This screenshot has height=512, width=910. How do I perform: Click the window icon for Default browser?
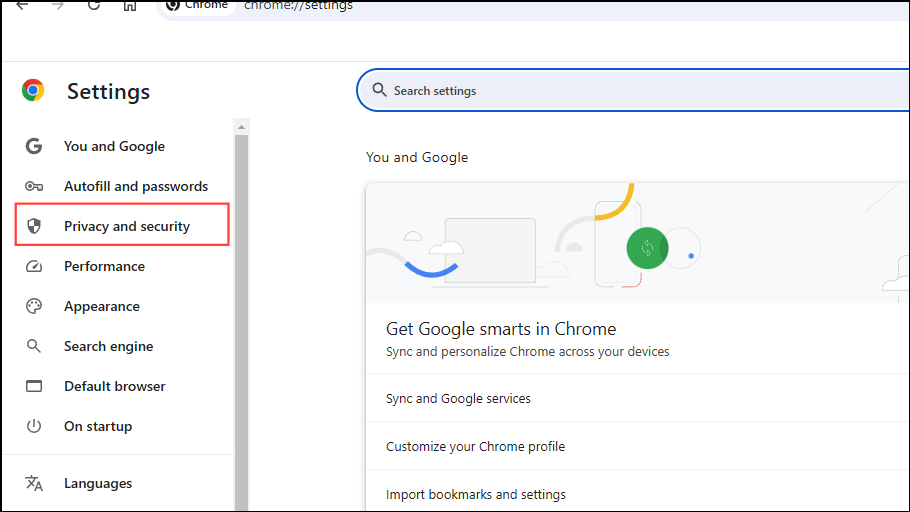click(34, 386)
